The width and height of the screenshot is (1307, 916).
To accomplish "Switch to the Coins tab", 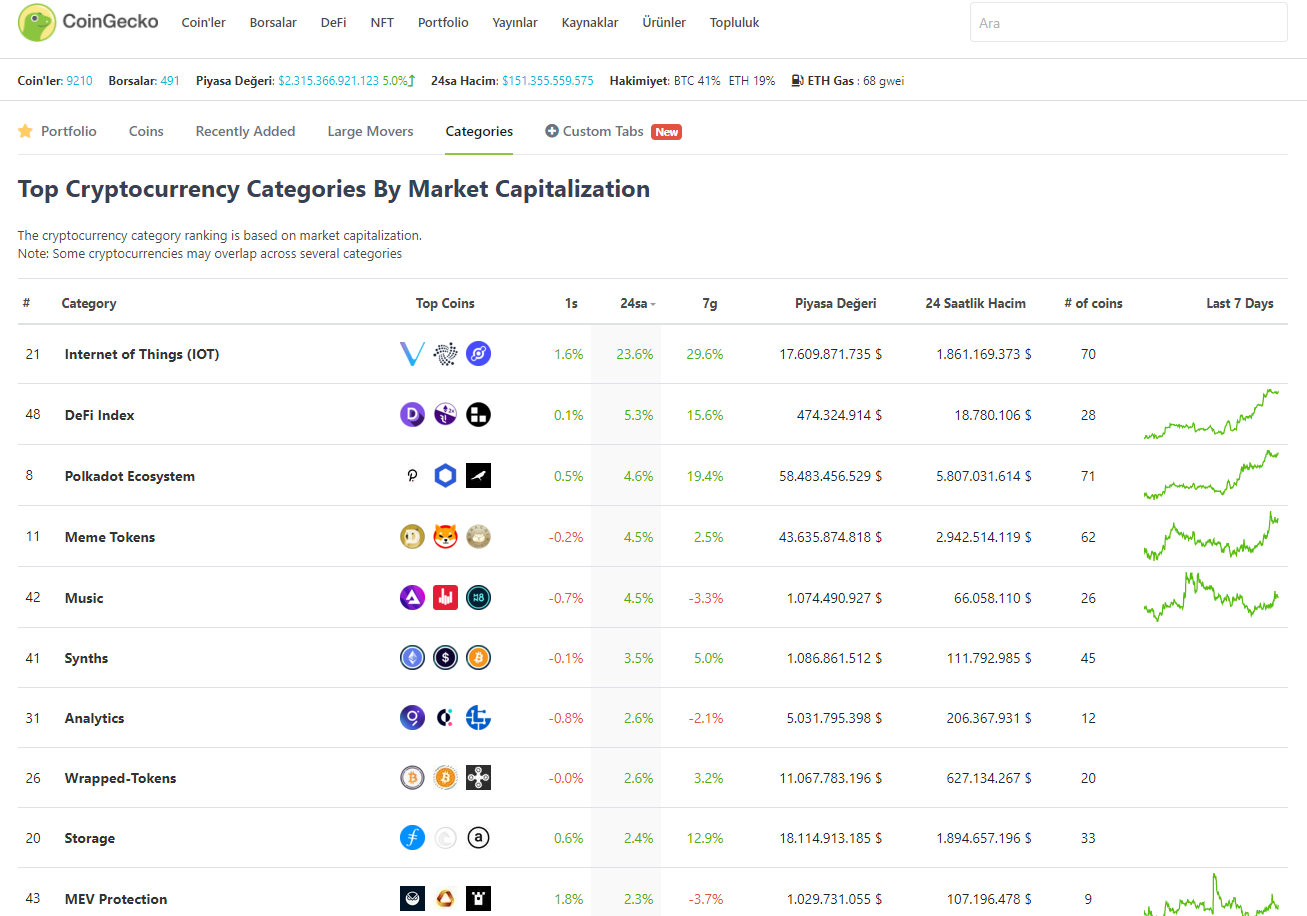I will coord(146,131).
